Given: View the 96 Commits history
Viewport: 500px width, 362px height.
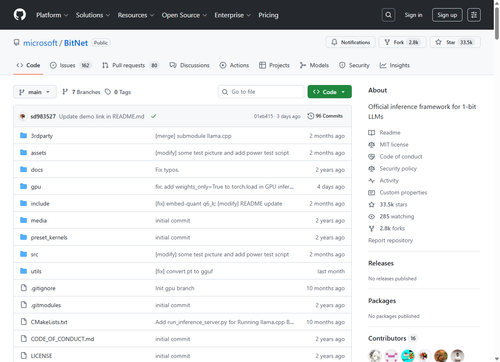Looking at the screenshot, I should [325, 116].
